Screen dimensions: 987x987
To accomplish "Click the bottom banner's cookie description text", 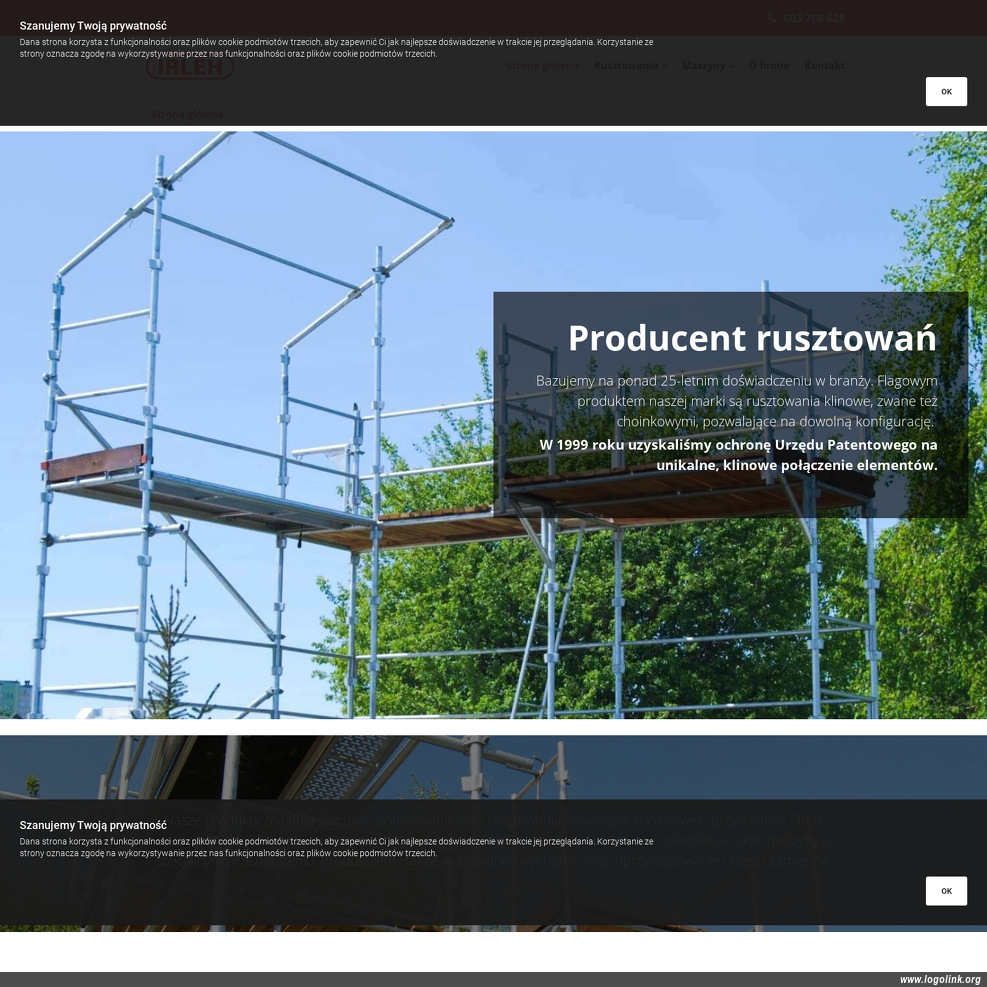I will click(336, 847).
